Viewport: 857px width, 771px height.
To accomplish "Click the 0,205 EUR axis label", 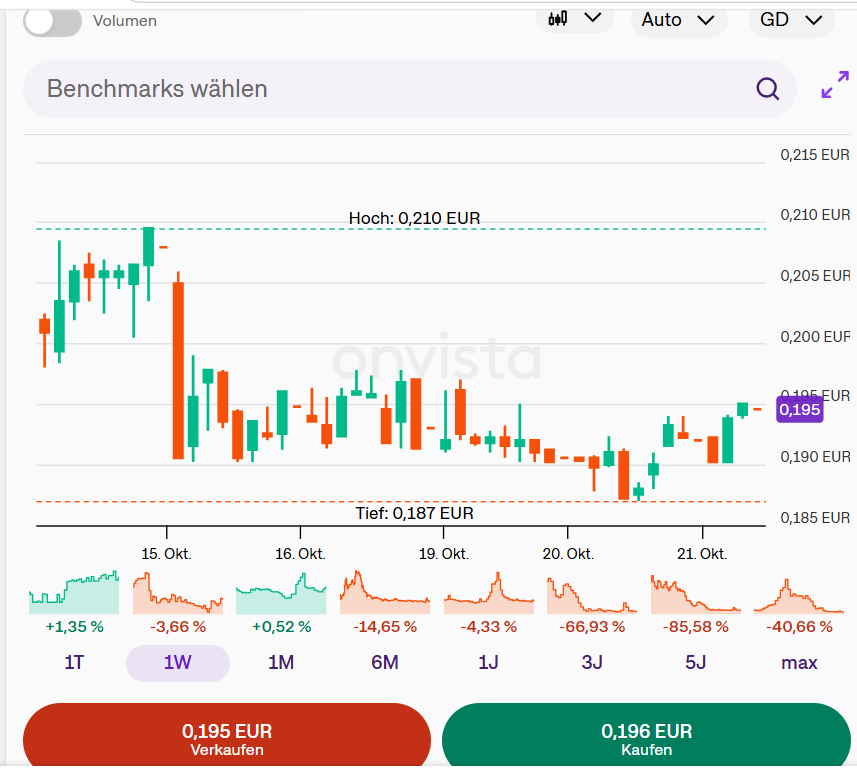I will (815, 276).
